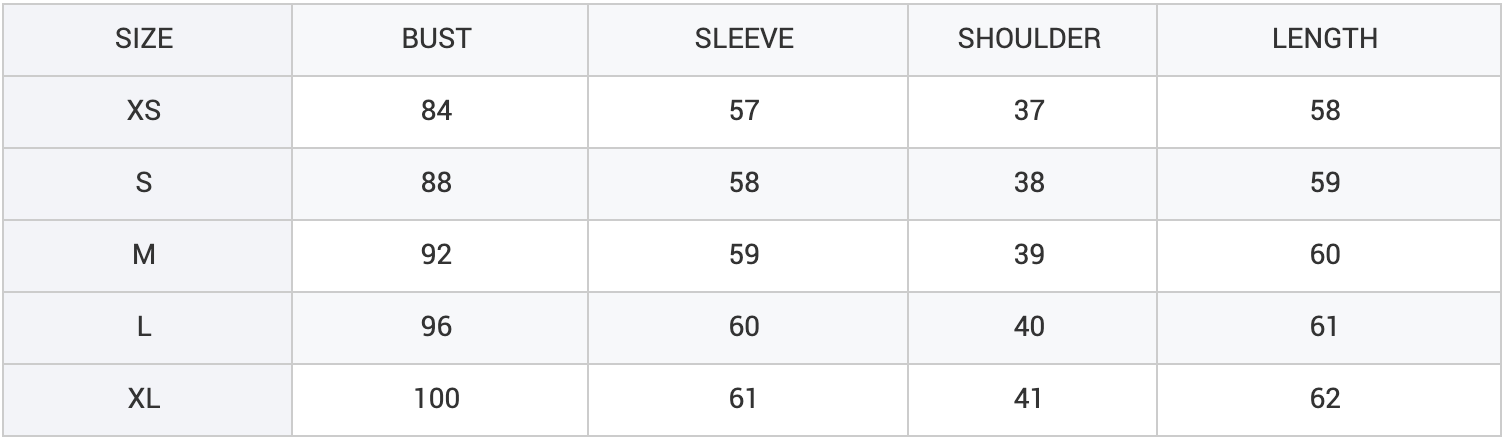This screenshot has width=1504, height=444.
Task: Click the M bust value 92
Action: click(x=436, y=255)
